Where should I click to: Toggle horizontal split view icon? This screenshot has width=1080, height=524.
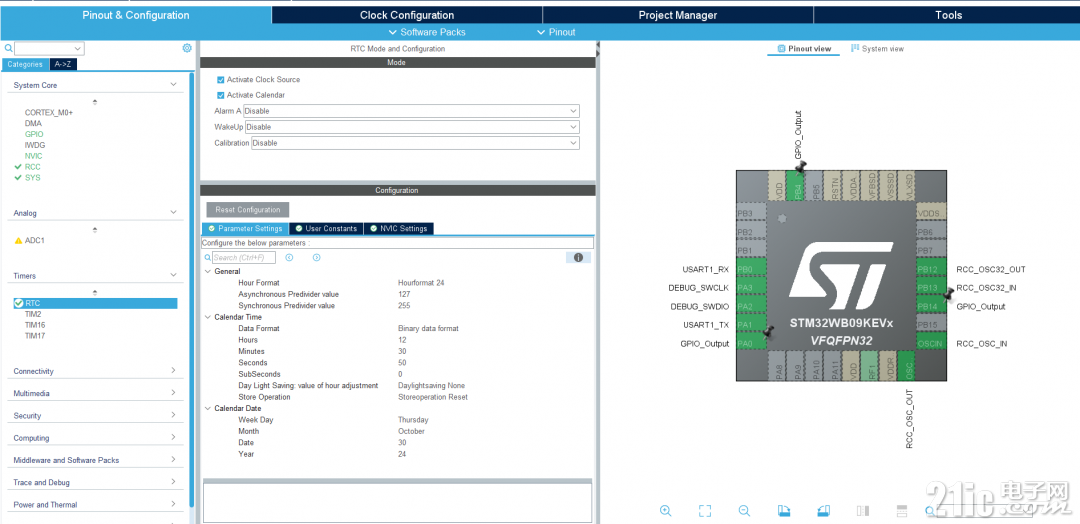(x=902, y=510)
